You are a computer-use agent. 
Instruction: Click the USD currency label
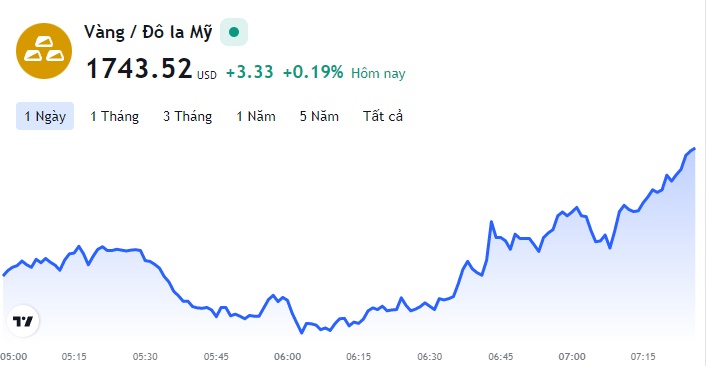pos(207,75)
